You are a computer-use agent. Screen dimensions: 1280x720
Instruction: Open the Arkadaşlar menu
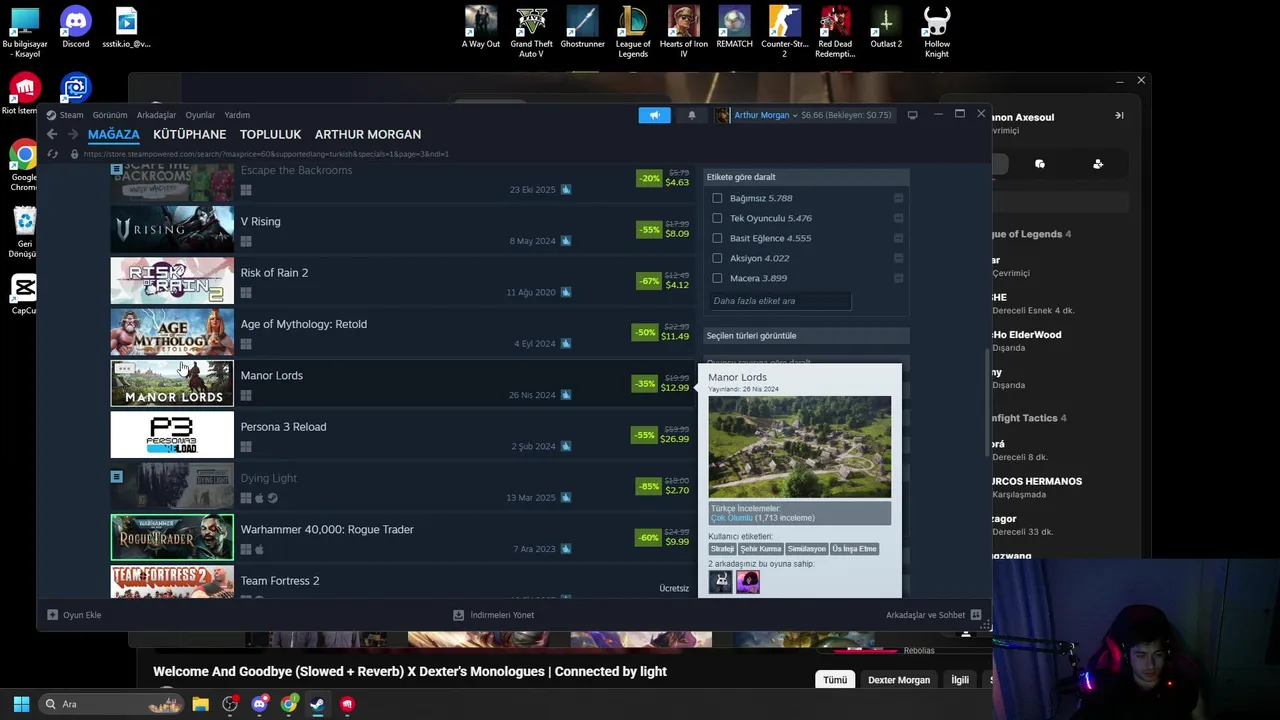click(156, 115)
